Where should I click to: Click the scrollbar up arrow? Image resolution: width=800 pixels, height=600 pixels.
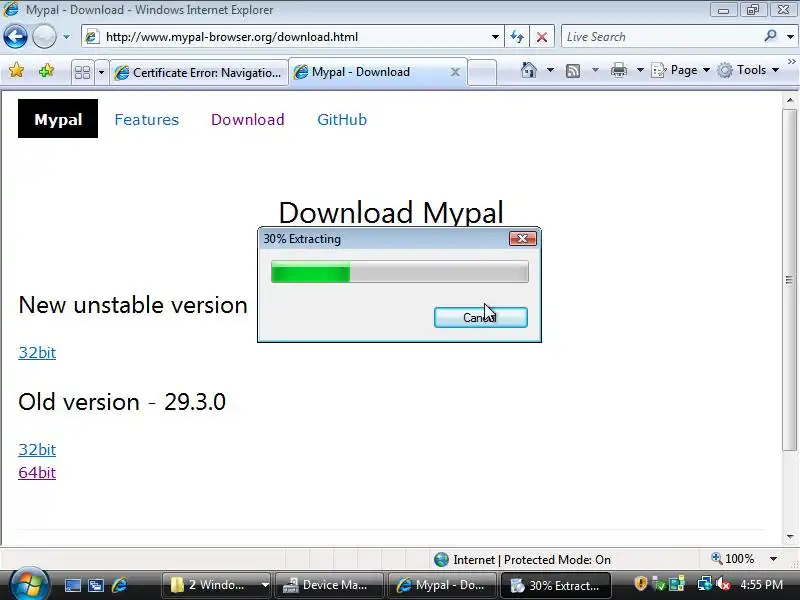pos(790,100)
